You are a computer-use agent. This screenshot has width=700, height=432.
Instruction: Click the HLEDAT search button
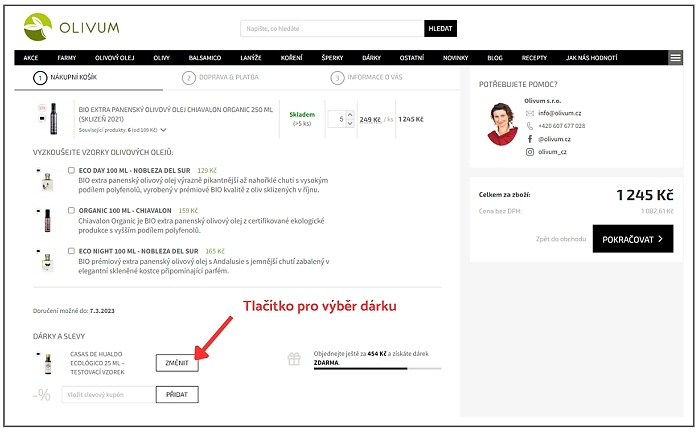click(x=440, y=29)
